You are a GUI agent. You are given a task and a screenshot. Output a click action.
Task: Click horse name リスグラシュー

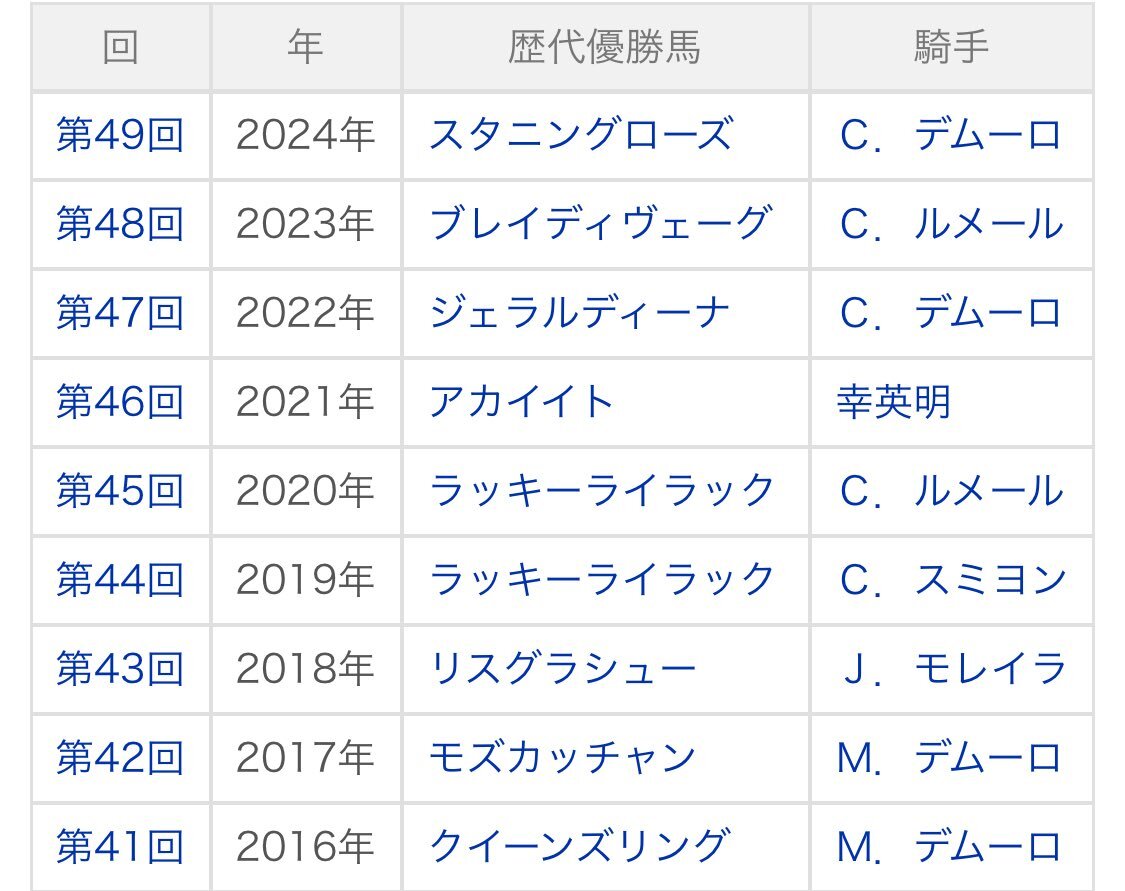point(562,669)
